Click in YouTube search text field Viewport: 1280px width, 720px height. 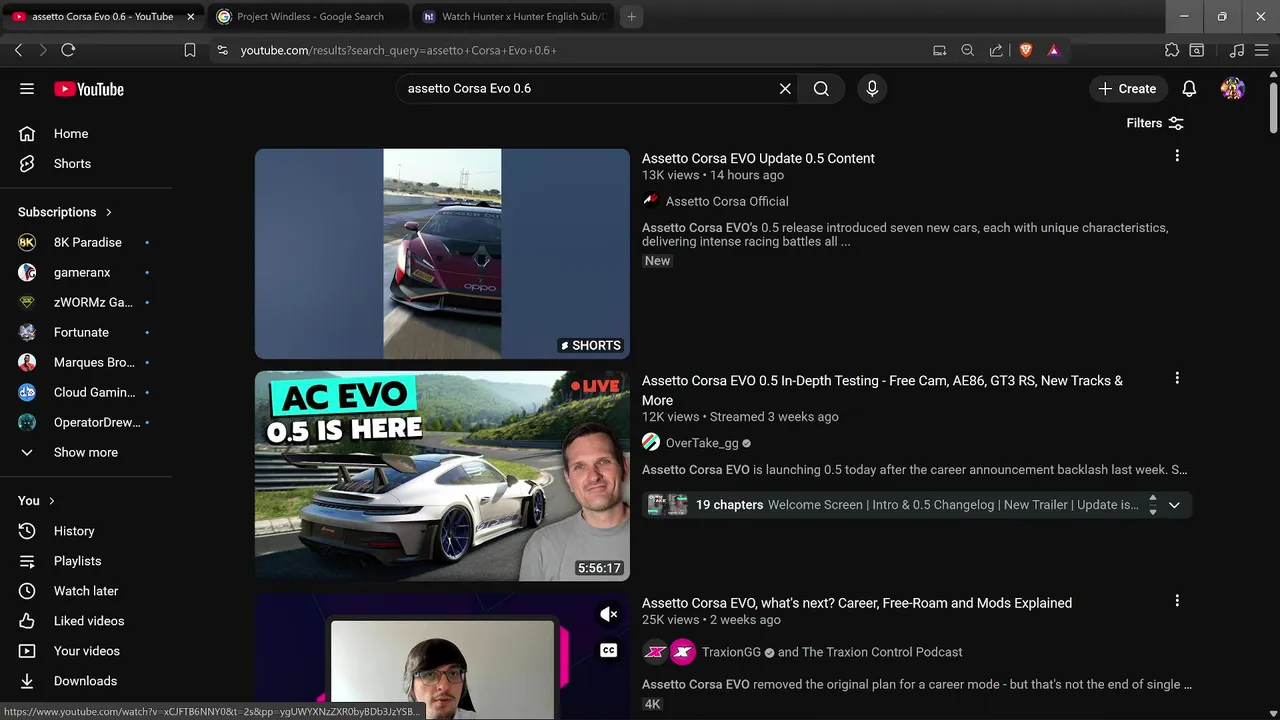click(588, 89)
